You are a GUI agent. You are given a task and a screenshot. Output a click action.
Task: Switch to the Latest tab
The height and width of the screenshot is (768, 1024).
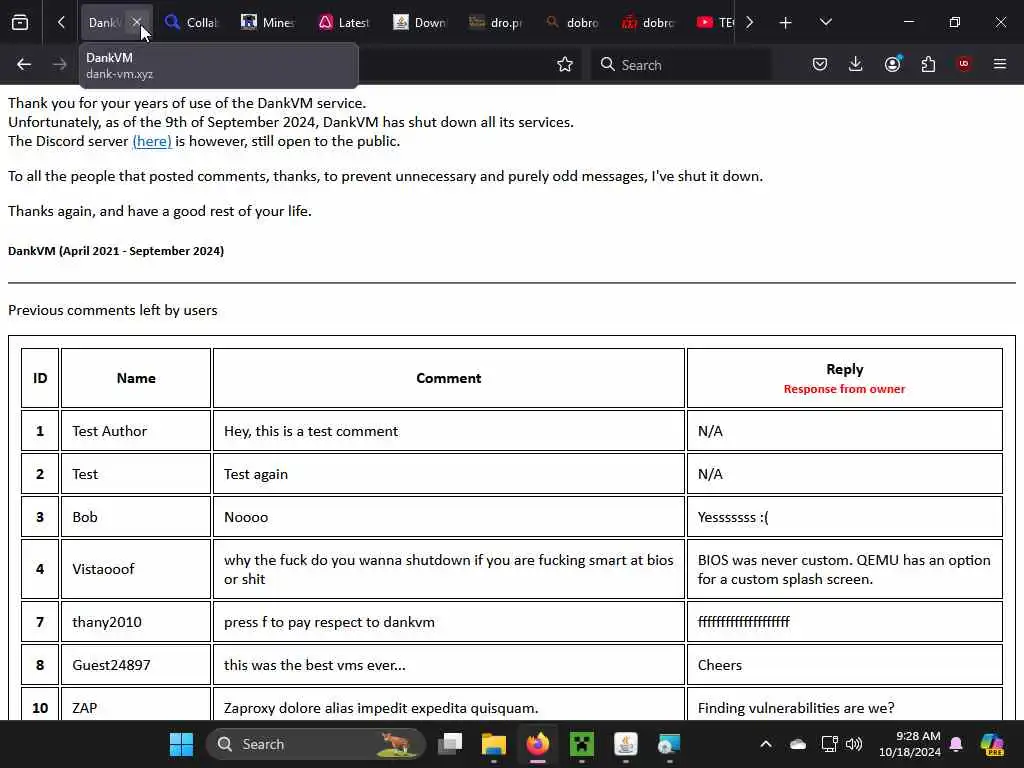pos(344,22)
